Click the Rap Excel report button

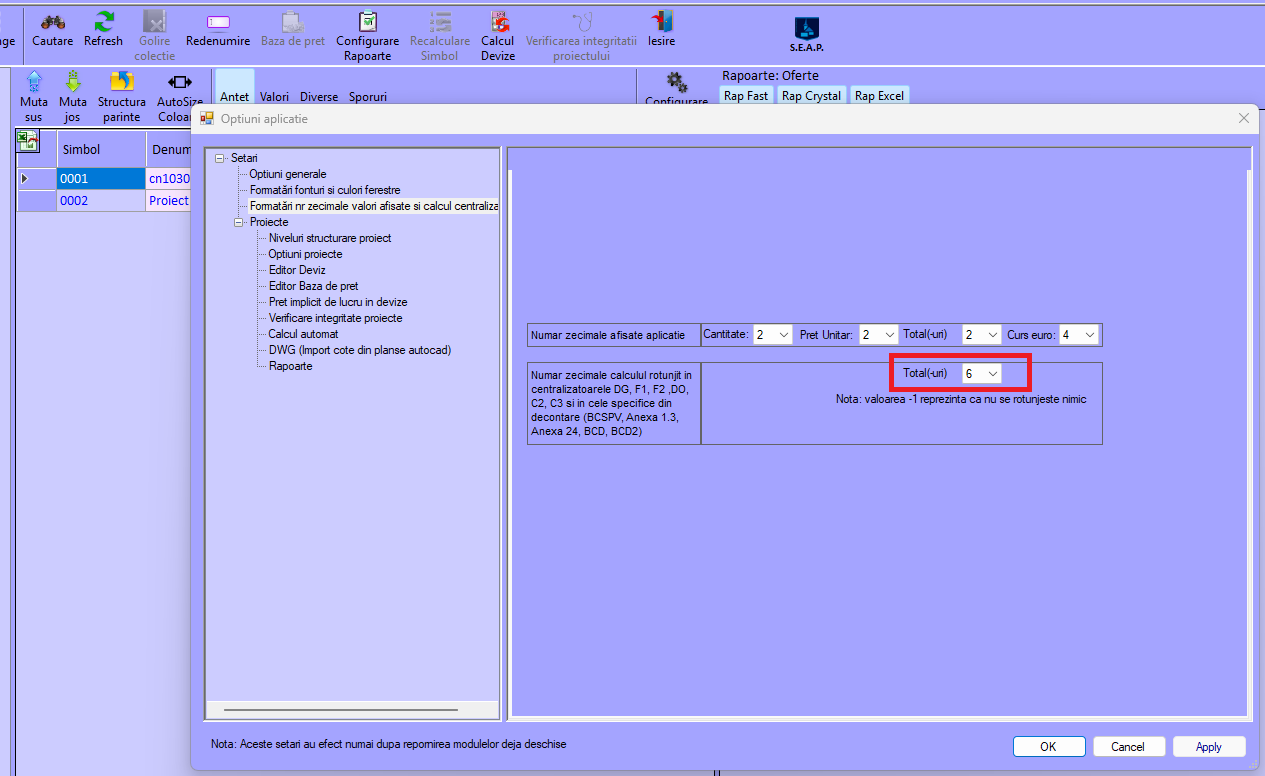(x=878, y=96)
